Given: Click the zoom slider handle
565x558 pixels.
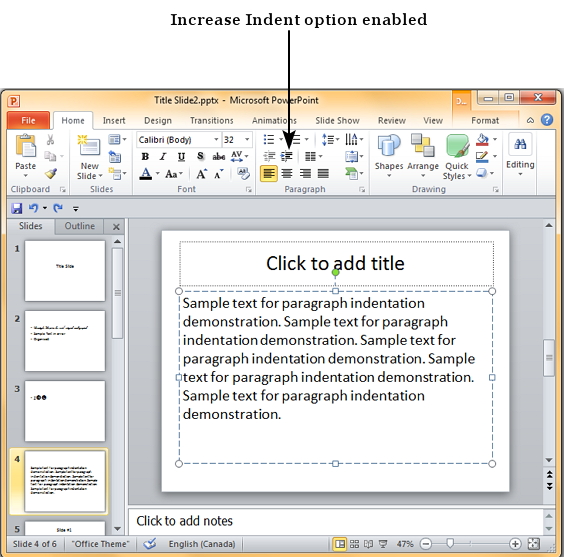Looking at the screenshot, I should tap(450, 543).
